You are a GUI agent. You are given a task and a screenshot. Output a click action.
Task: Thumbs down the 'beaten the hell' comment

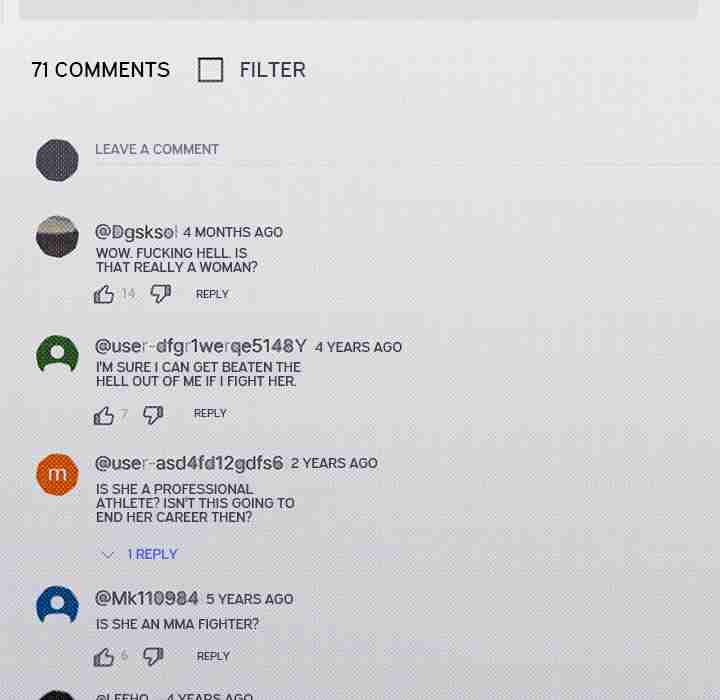(153, 415)
